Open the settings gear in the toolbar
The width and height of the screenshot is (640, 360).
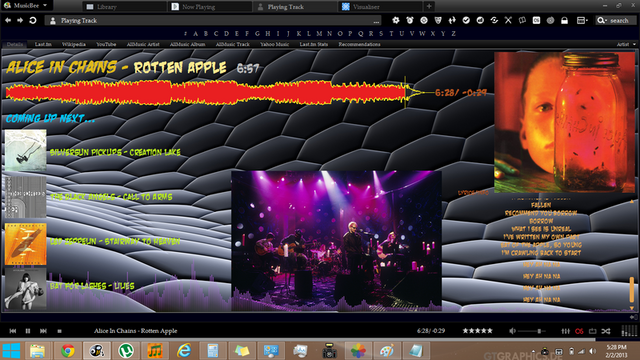tap(396, 20)
